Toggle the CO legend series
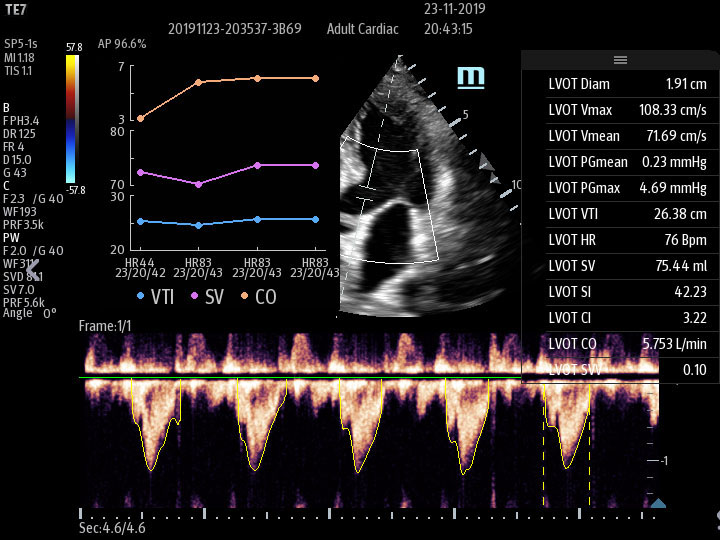This screenshot has height=540, width=720. point(258,297)
